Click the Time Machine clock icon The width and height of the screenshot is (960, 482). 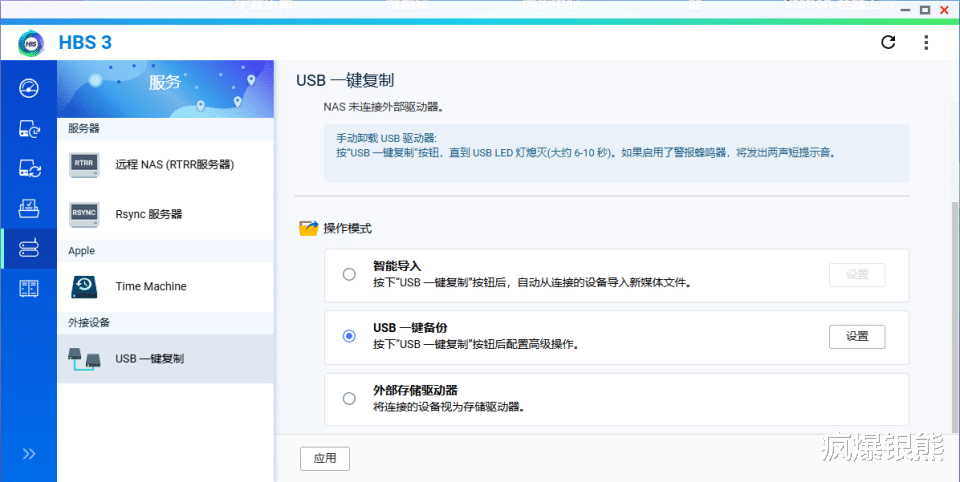point(84,286)
